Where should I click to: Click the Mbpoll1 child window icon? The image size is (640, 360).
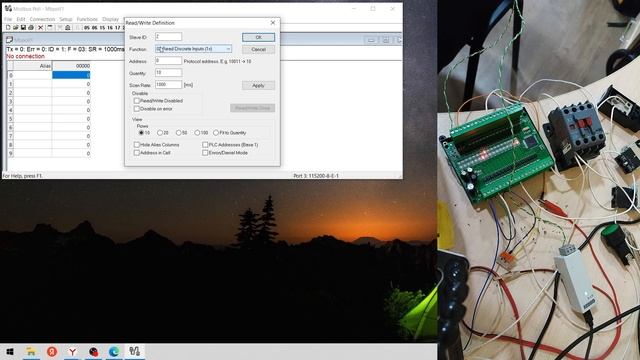(9, 40)
